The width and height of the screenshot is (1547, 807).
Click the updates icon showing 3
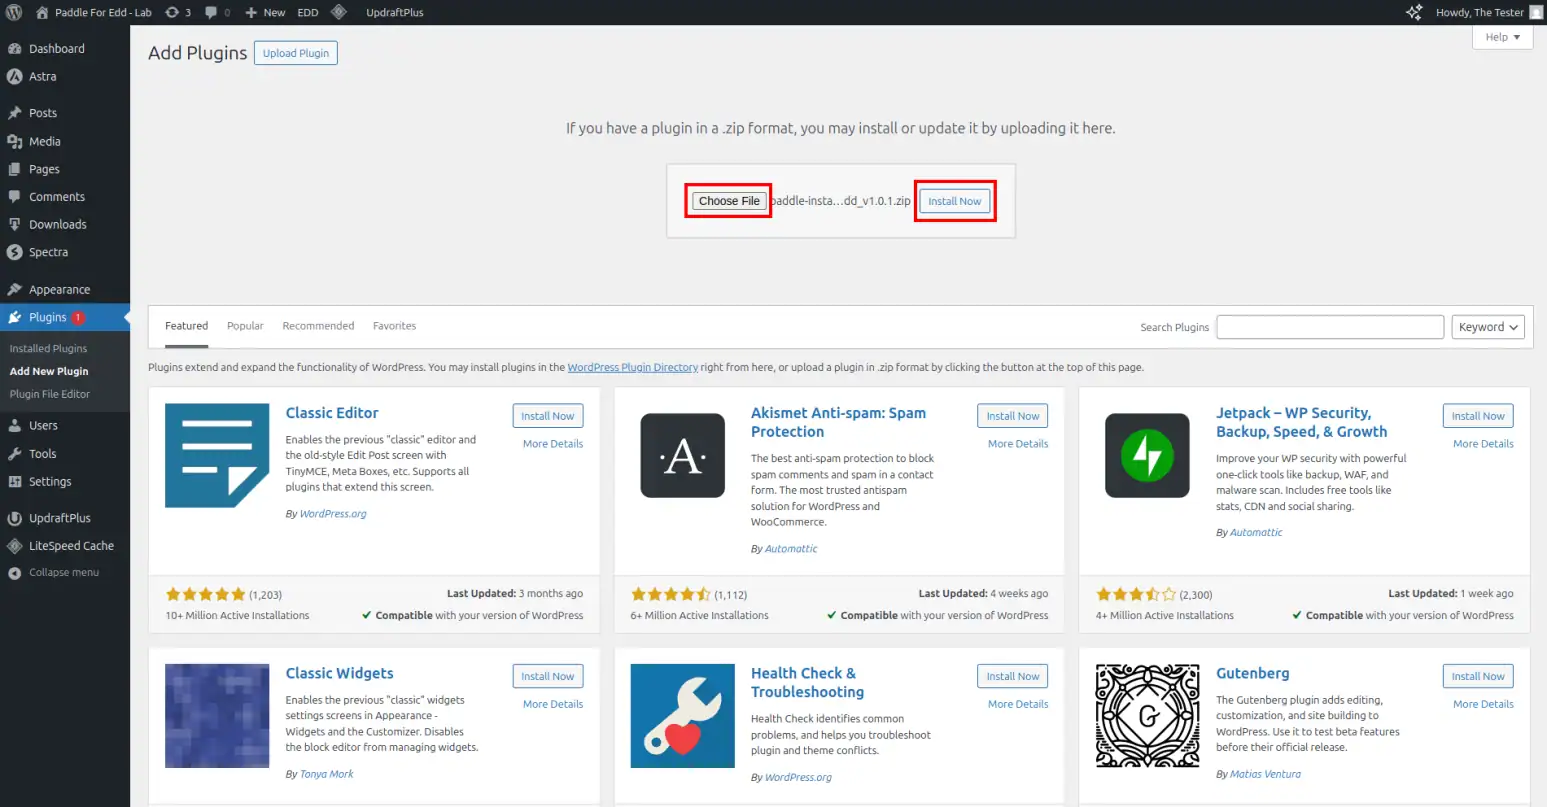click(172, 12)
